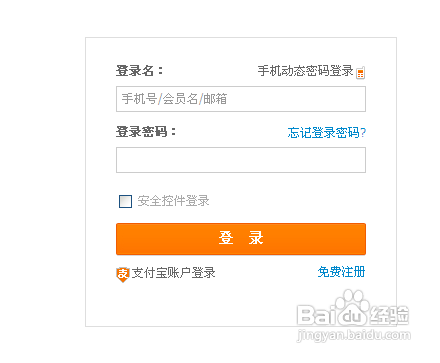This screenshot has width=440, height=363.
Task: Click the jingyan.baidu.com watermark text
Action: pos(354,334)
